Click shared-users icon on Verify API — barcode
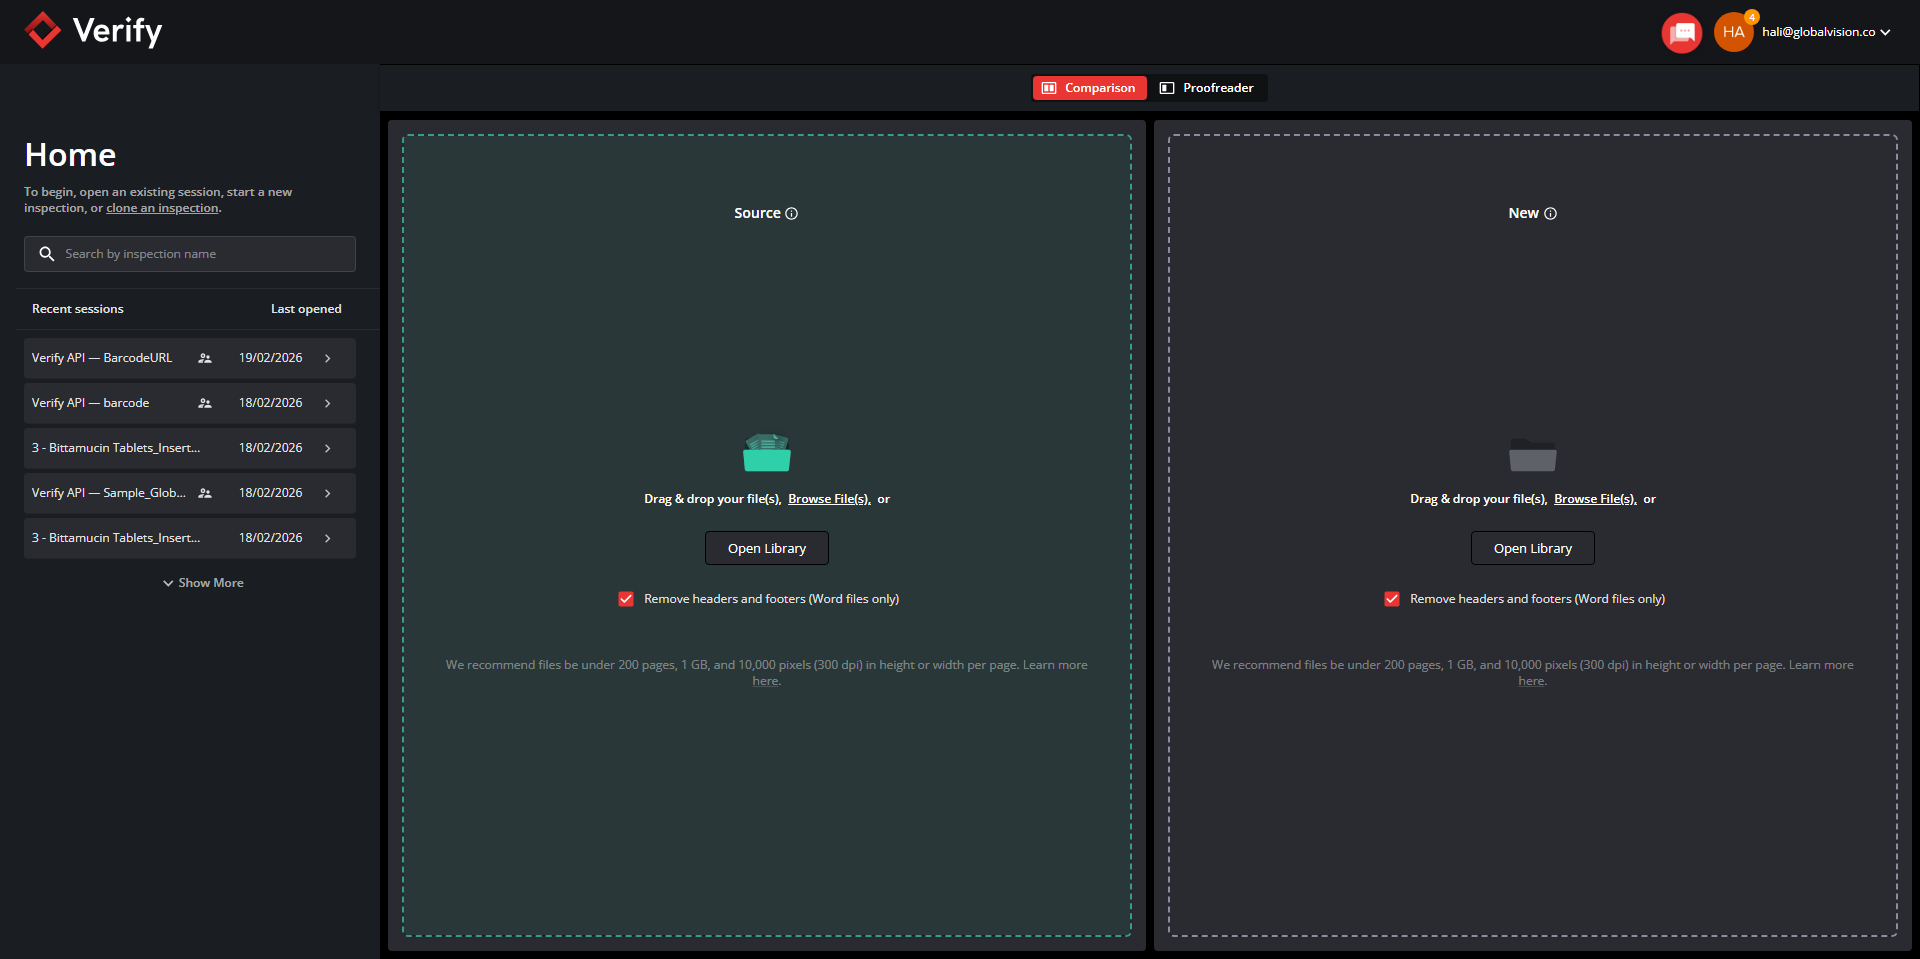 pyautogui.click(x=205, y=403)
